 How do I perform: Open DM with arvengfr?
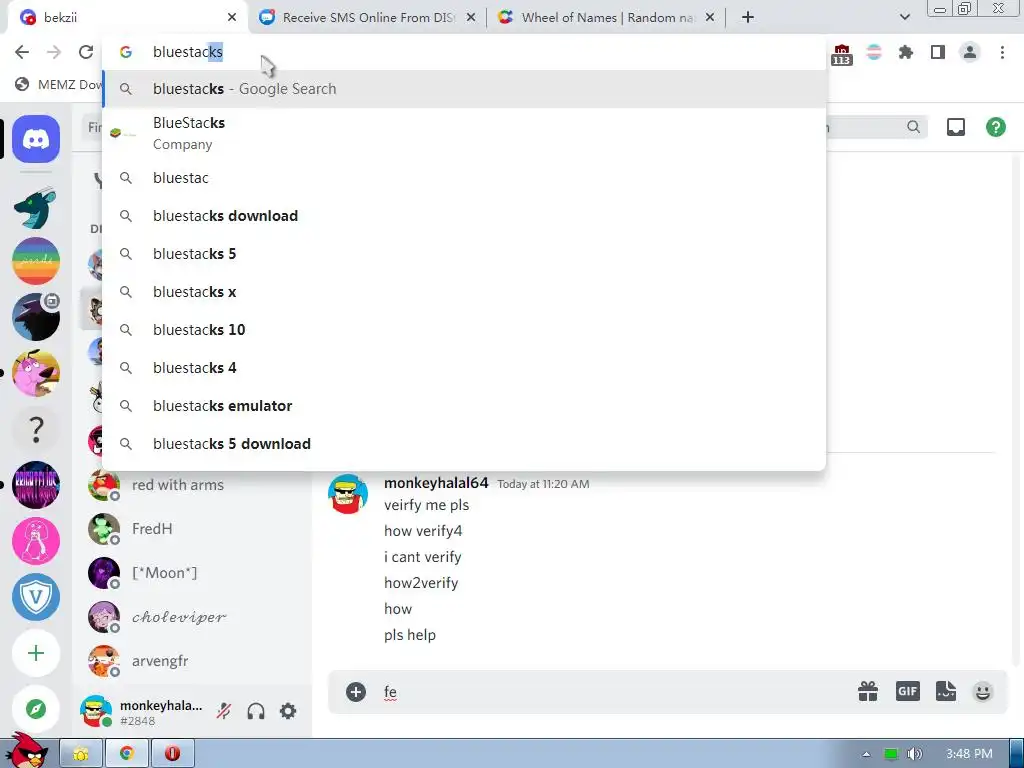(x=193, y=660)
